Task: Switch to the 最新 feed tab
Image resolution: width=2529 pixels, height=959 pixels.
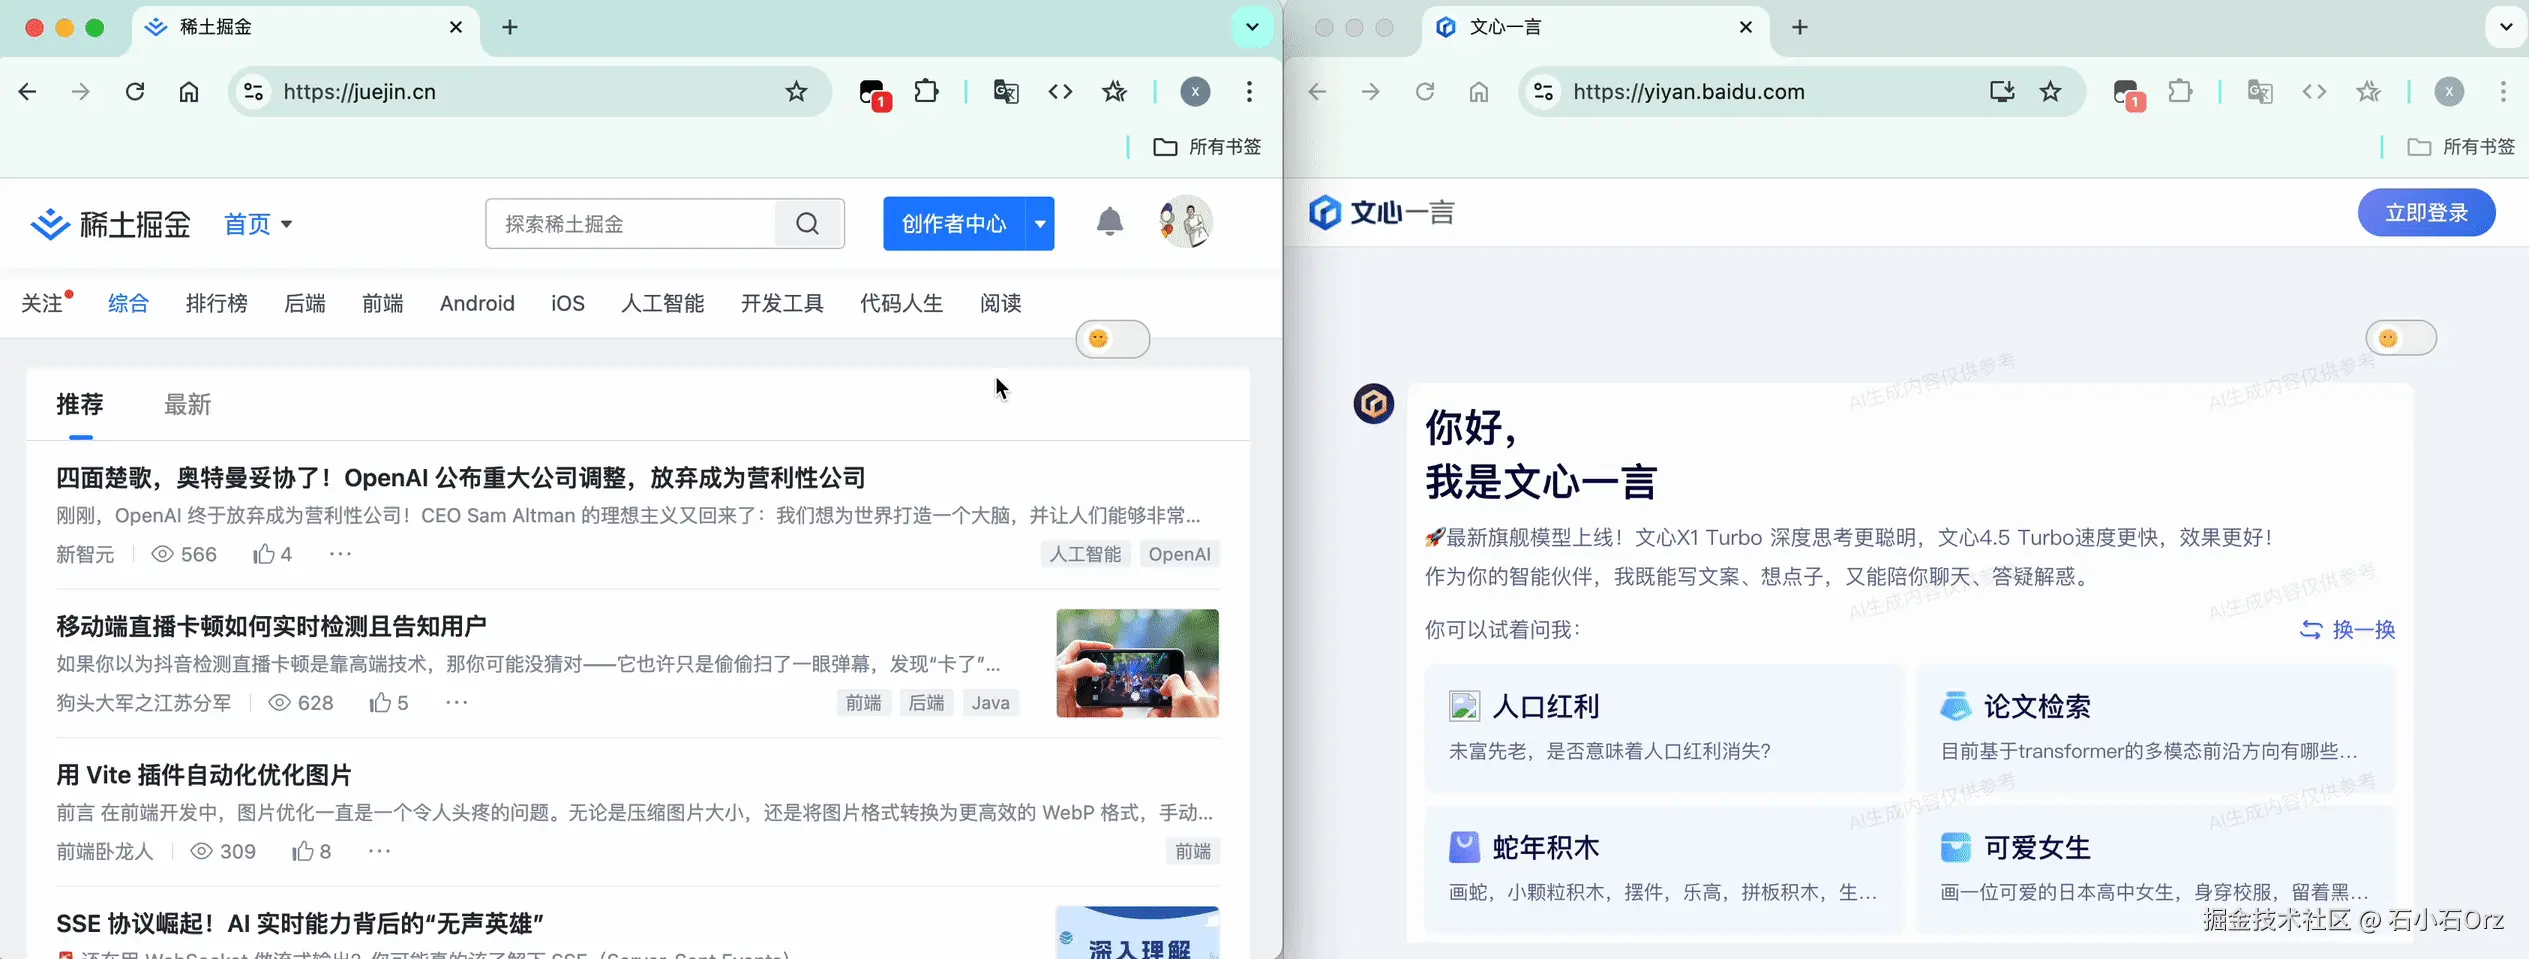Action: 188,405
